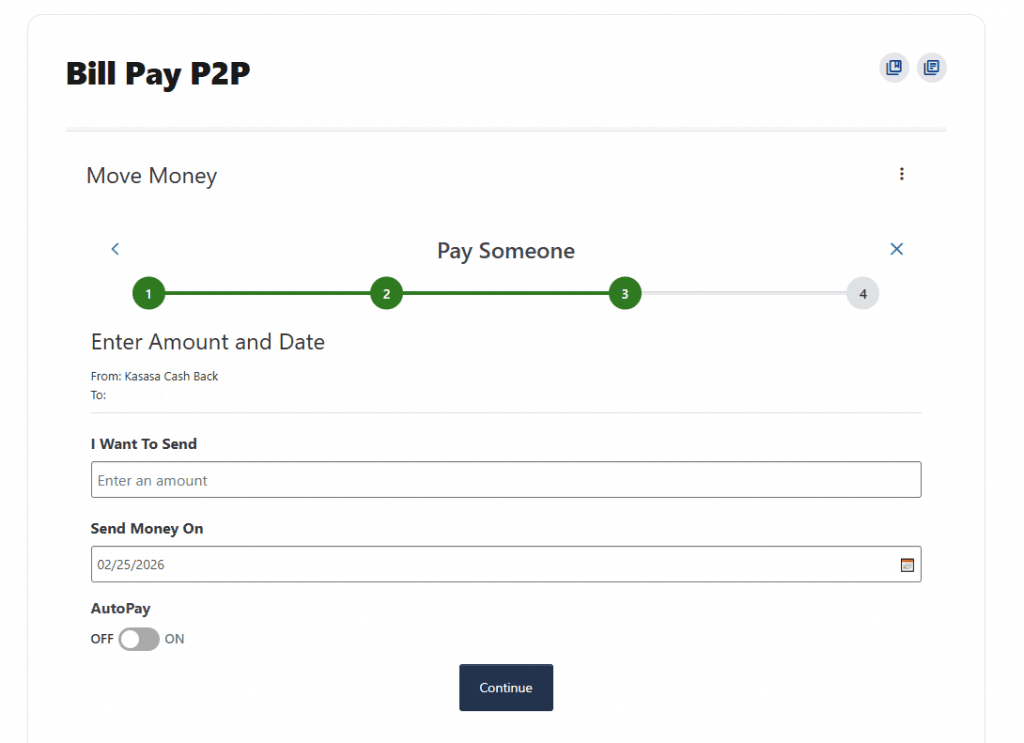Jump to step 1 circle
The image size is (1024, 743).
148,294
